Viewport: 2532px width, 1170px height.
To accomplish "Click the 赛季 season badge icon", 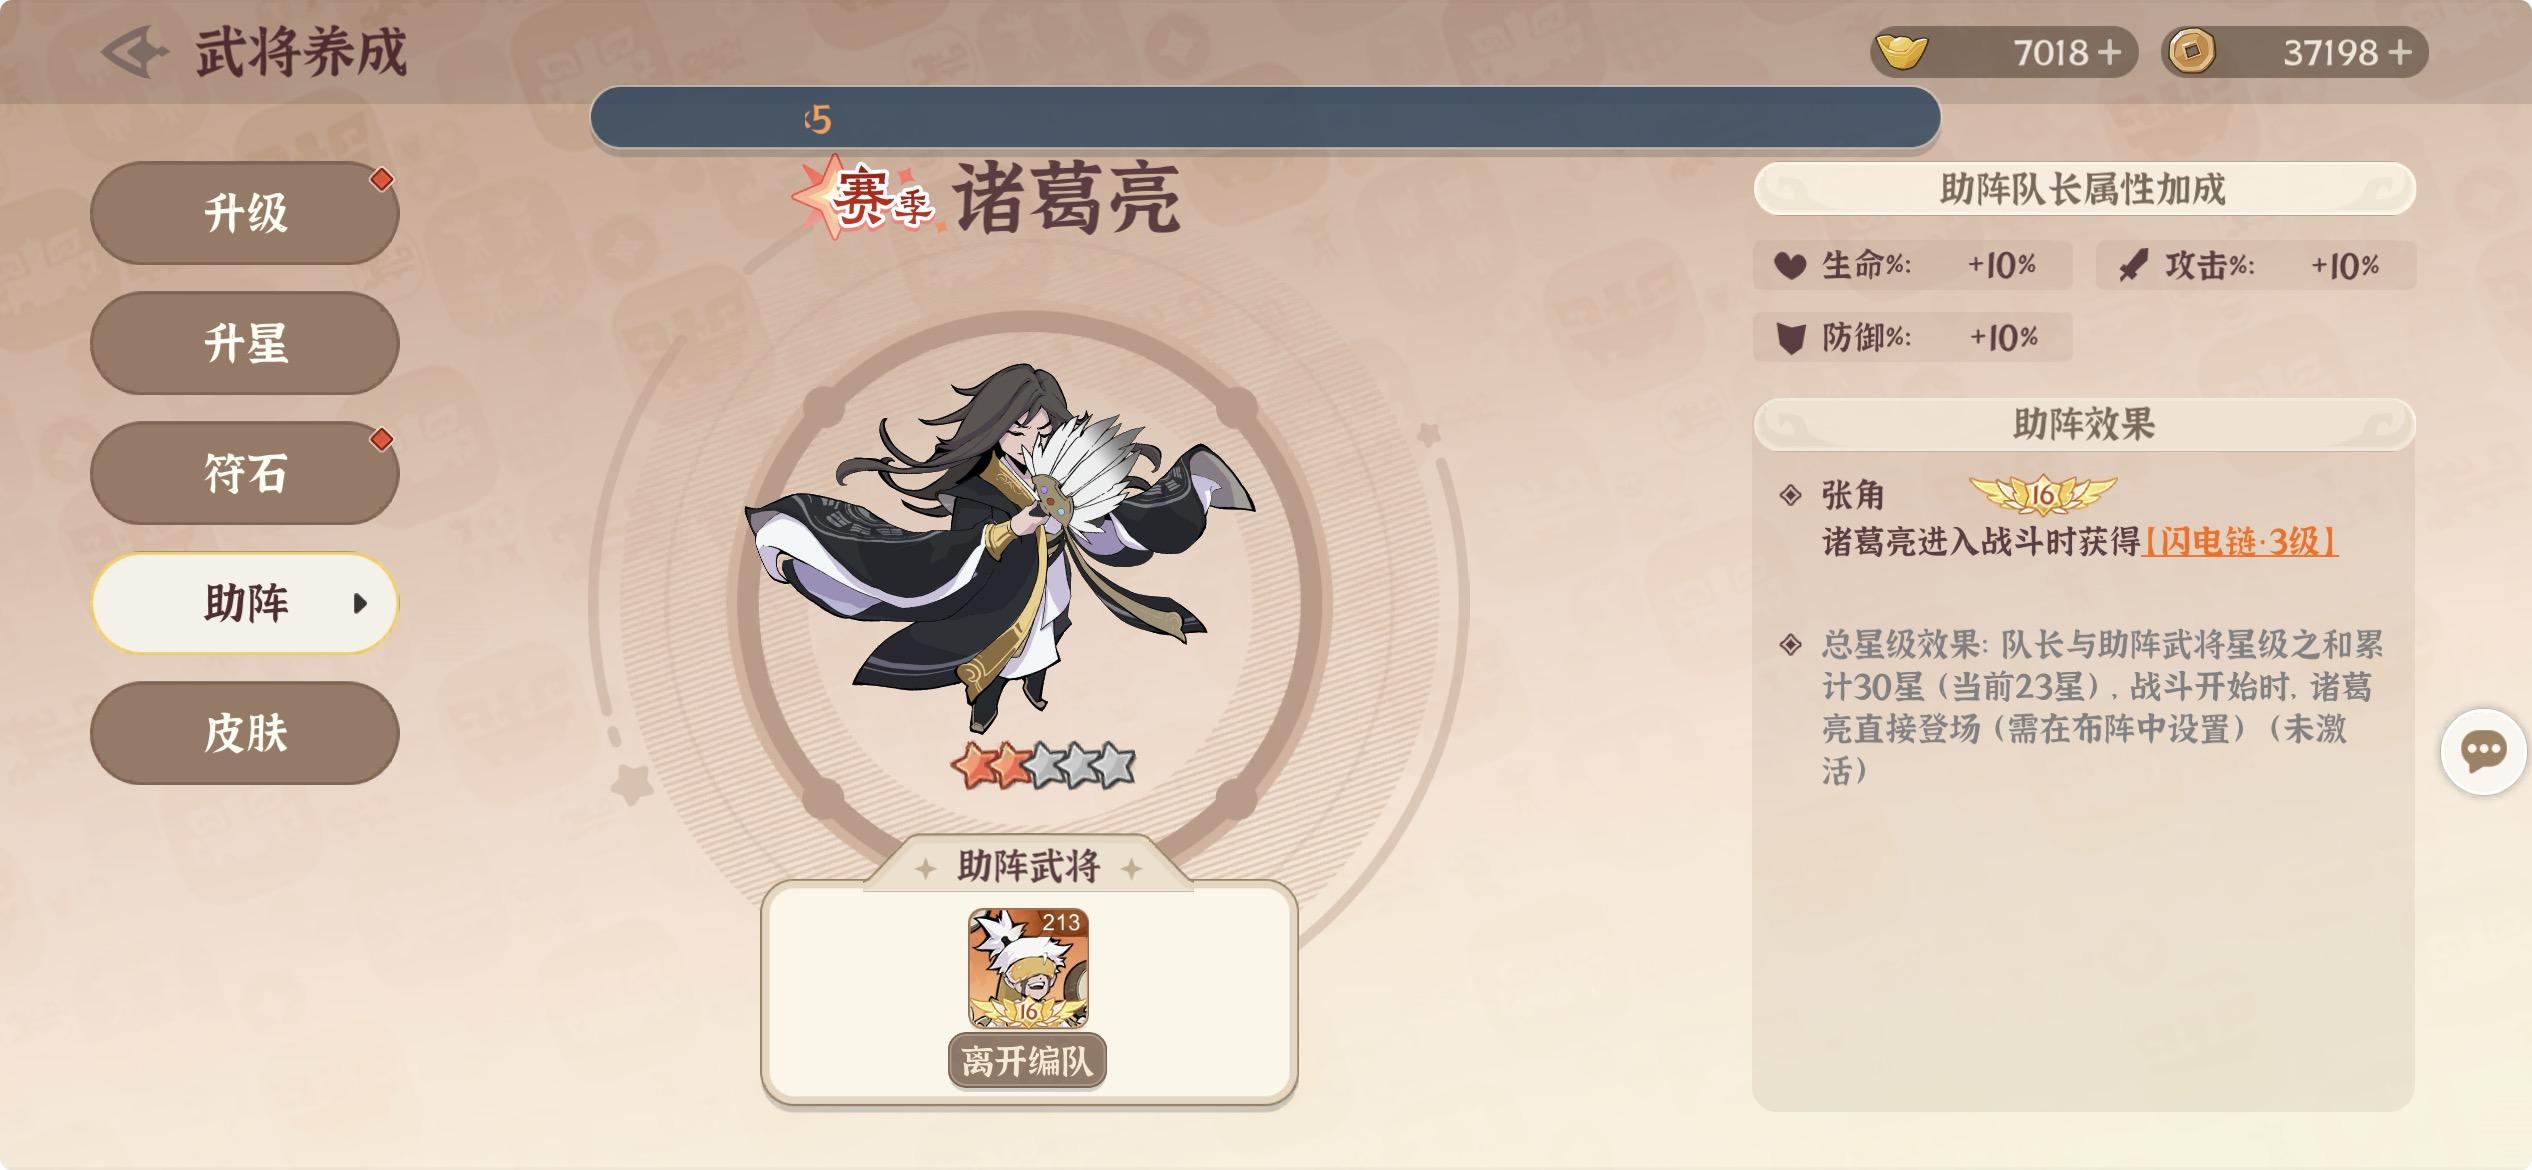I will (863, 197).
